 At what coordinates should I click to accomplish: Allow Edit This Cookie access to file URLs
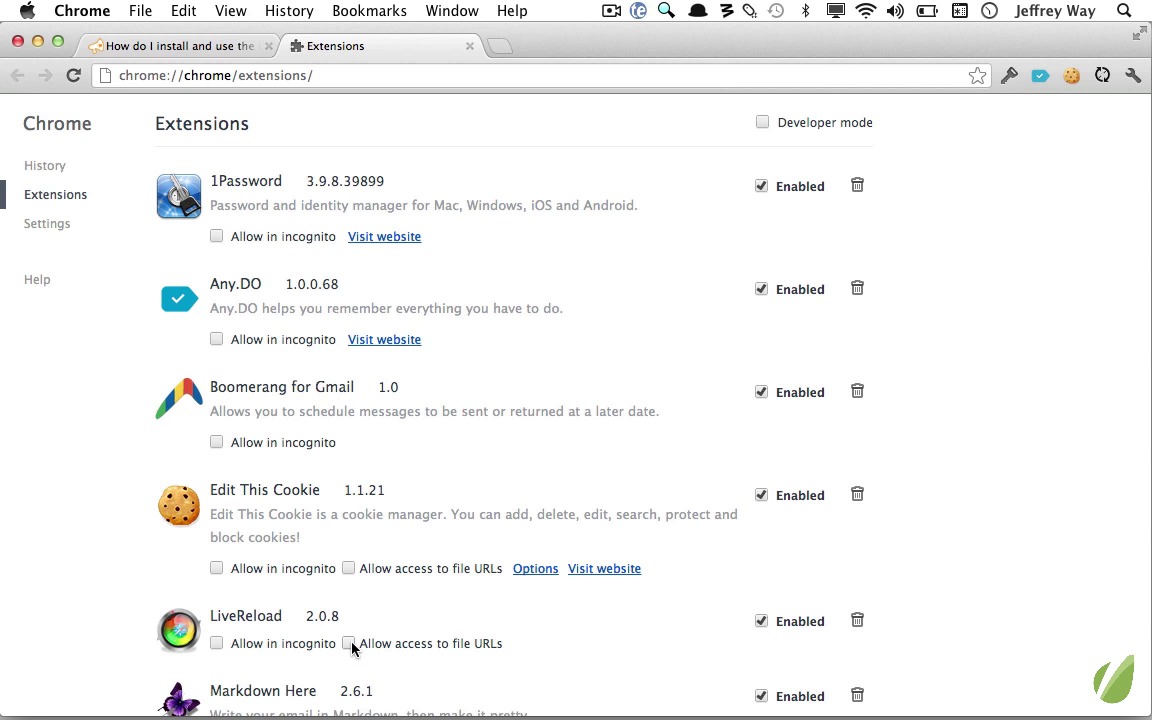(x=348, y=568)
